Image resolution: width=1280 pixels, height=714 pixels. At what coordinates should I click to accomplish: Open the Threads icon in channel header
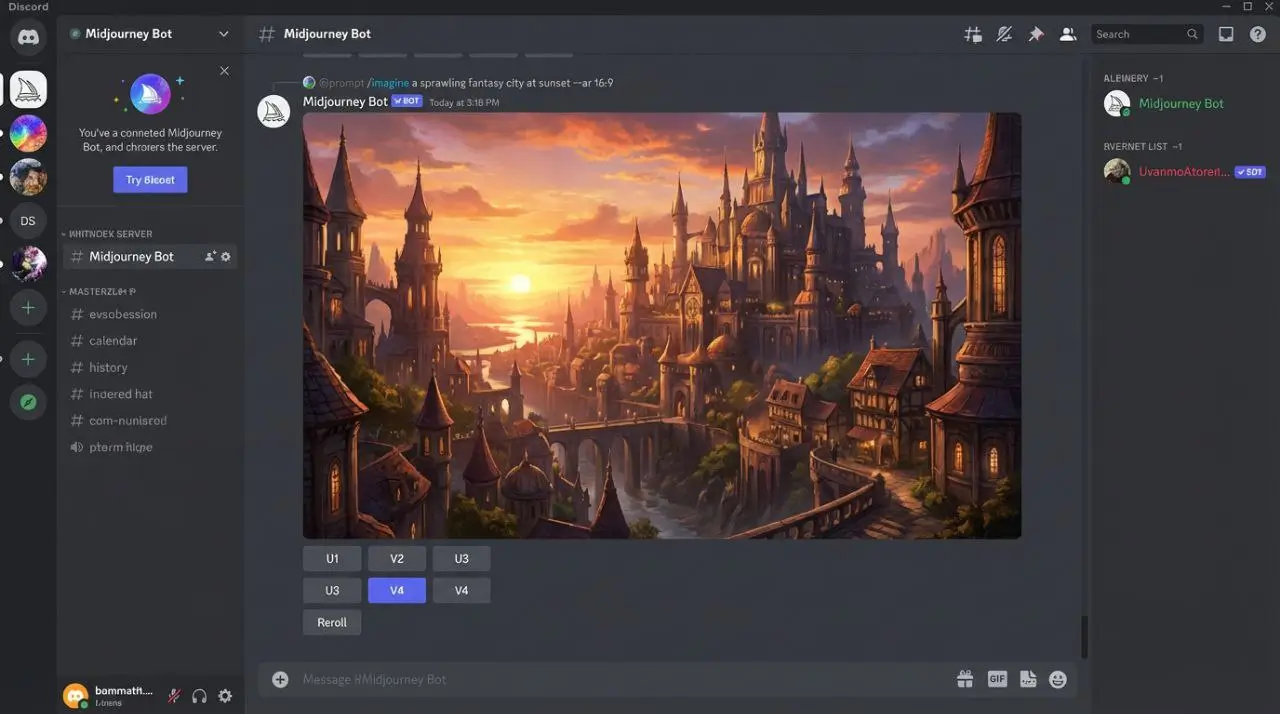pos(972,34)
